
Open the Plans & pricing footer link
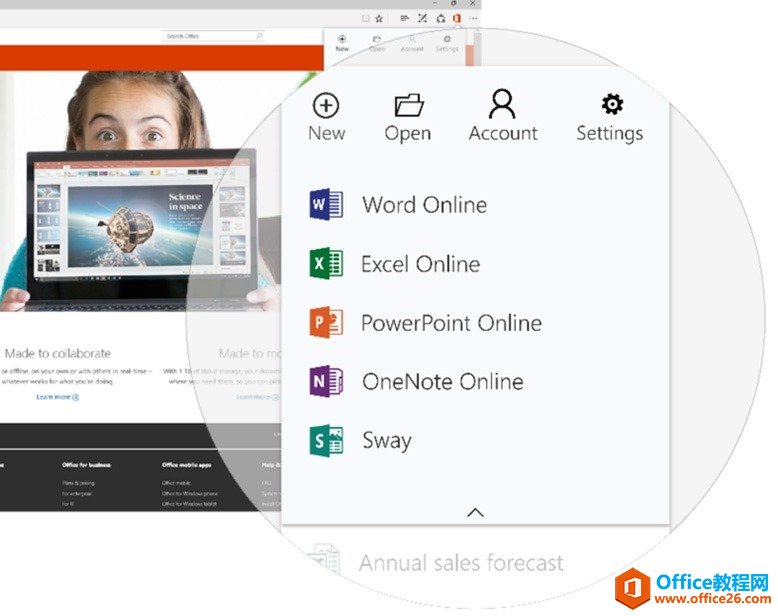78,483
